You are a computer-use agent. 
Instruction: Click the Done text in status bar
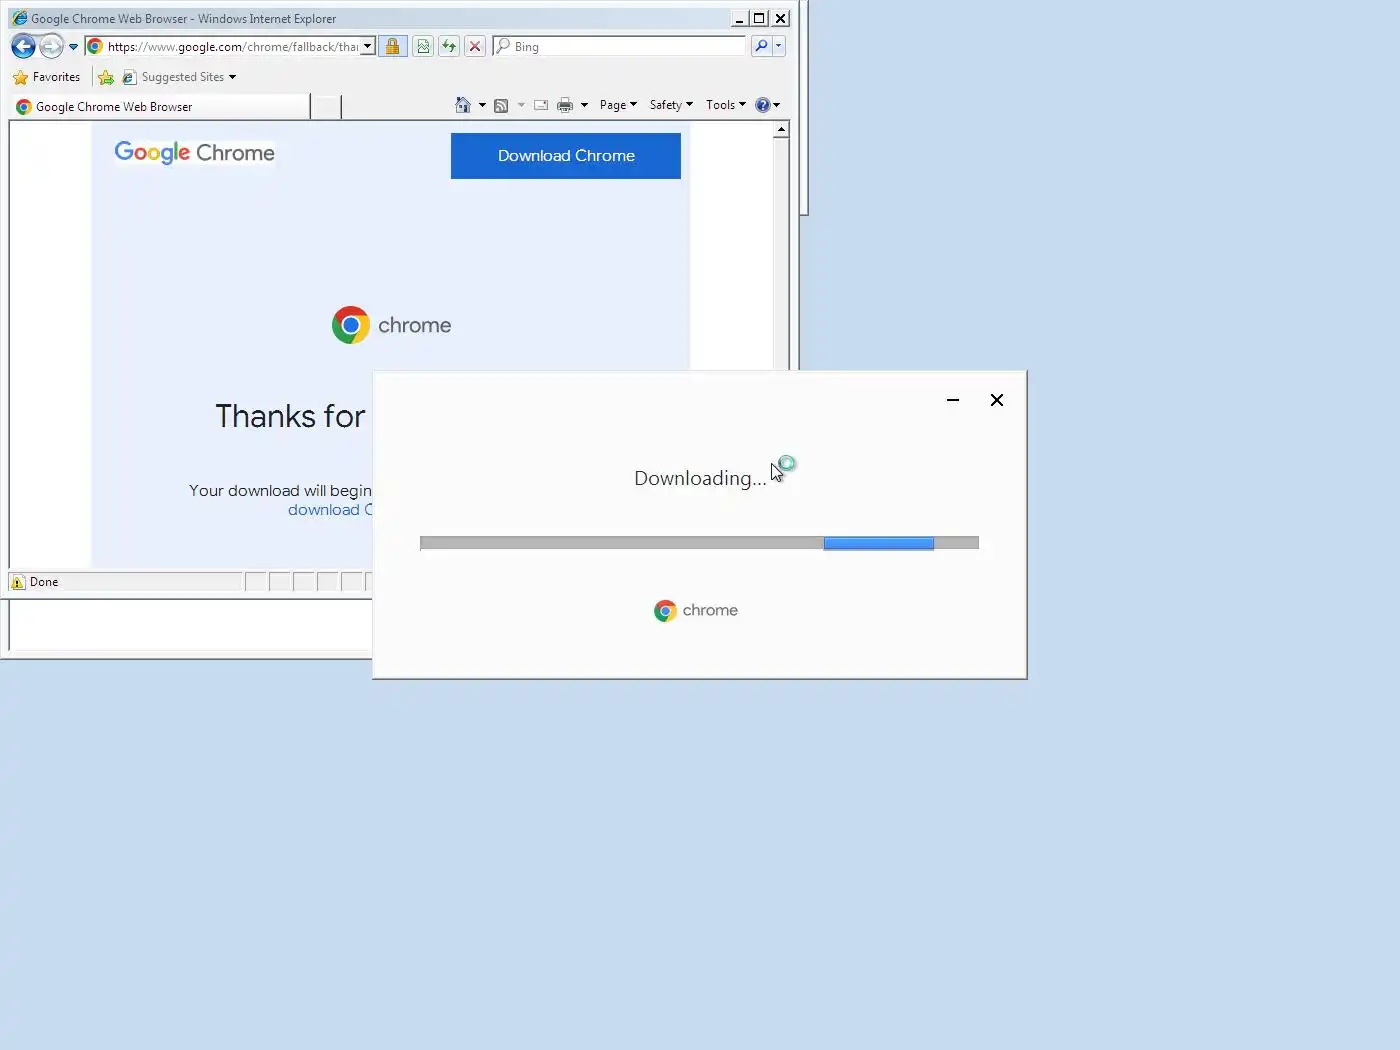[x=44, y=582]
